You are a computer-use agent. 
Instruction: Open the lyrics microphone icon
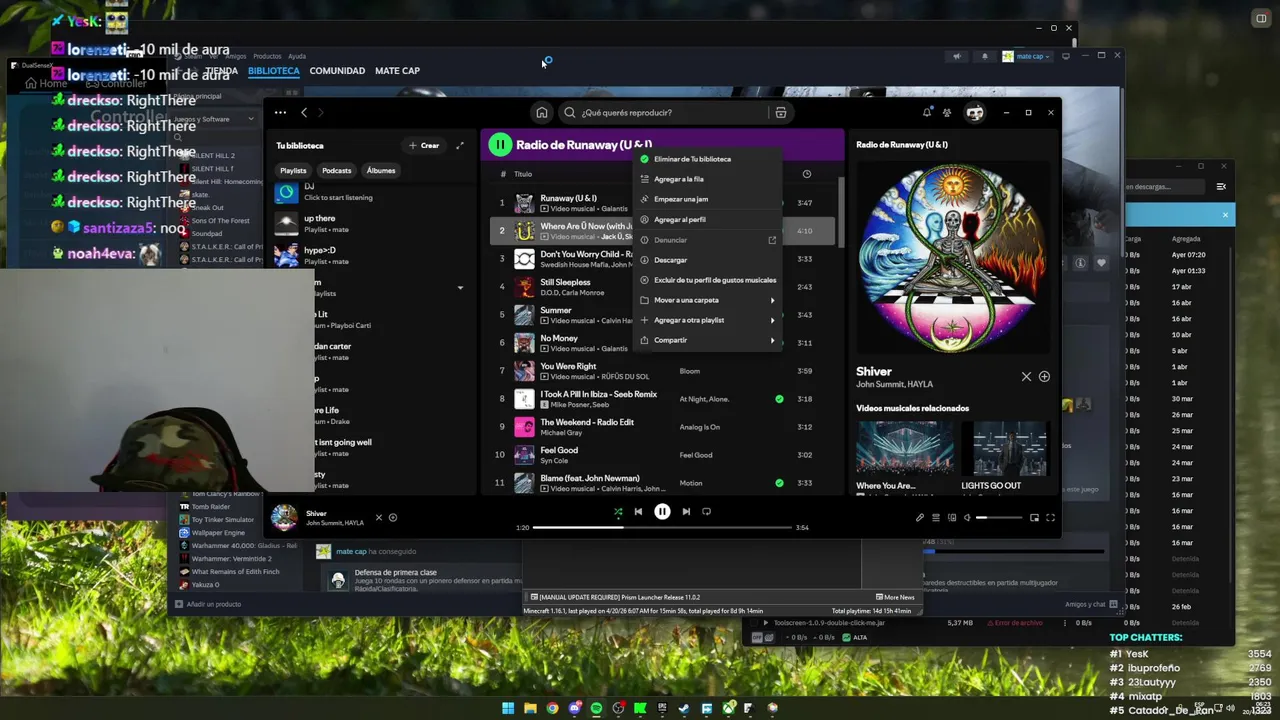coord(920,517)
